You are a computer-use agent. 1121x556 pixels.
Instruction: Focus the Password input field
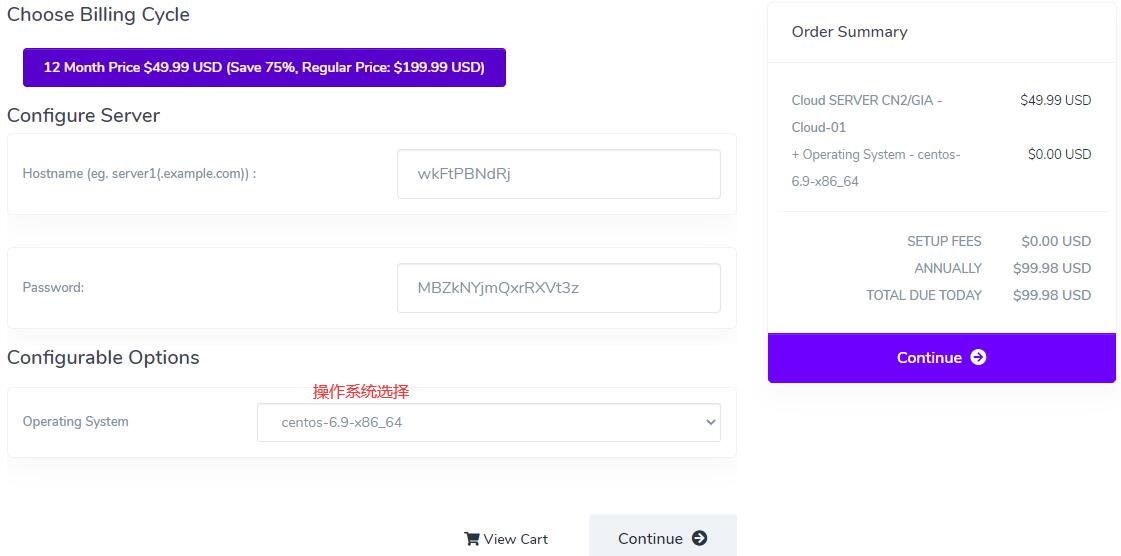pyautogui.click(x=559, y=288)
